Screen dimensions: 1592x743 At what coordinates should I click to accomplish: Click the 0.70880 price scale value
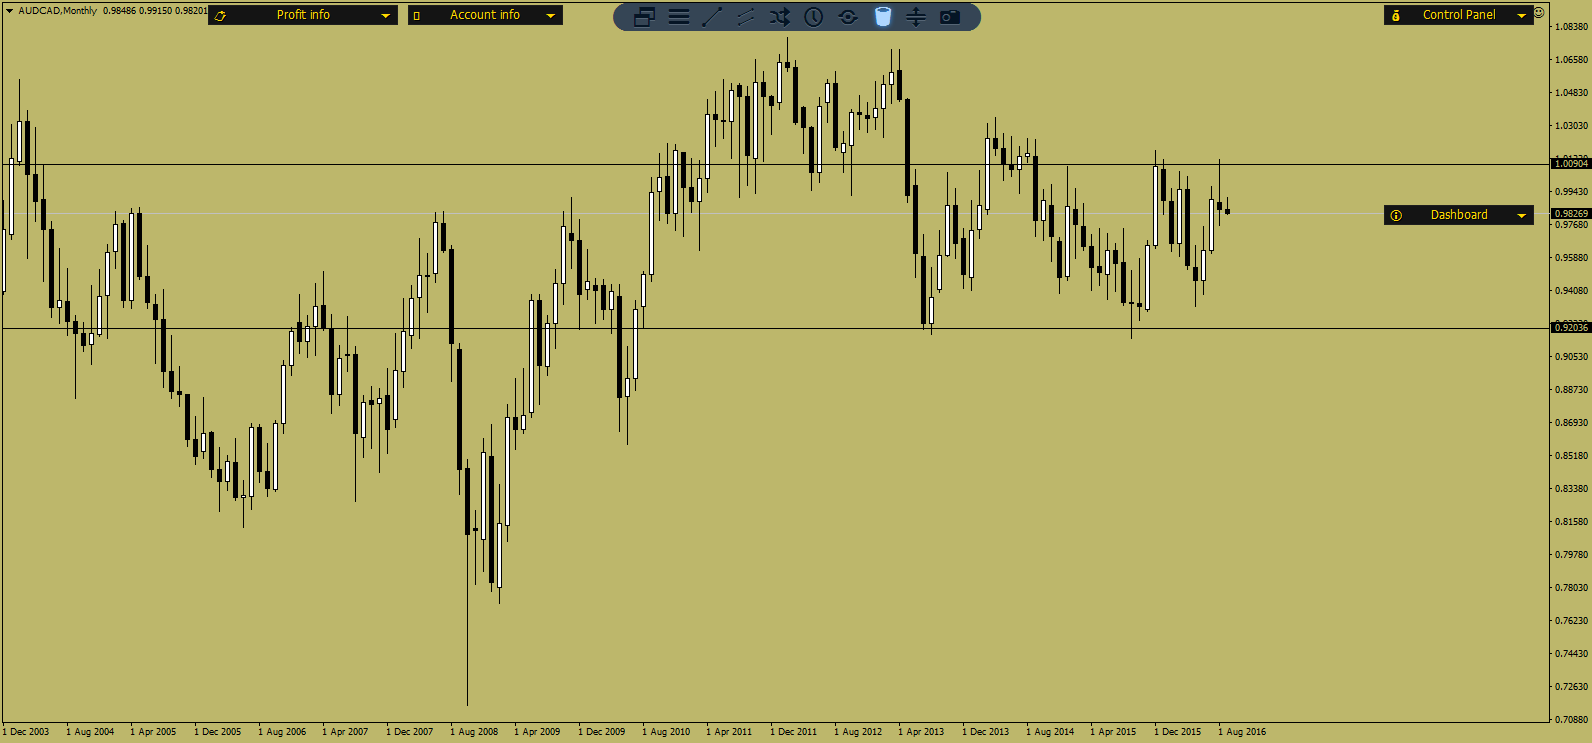1572,719
